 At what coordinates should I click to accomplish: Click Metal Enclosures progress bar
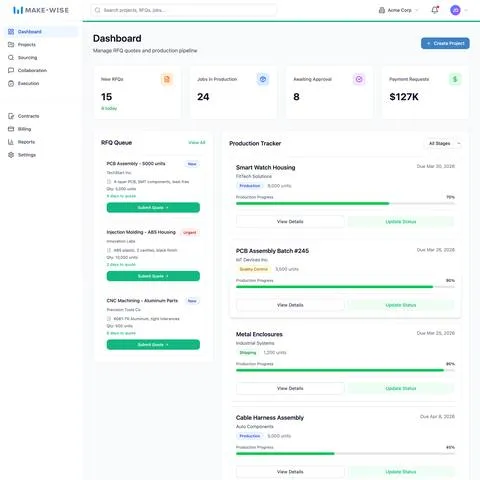tap(345, 370)
